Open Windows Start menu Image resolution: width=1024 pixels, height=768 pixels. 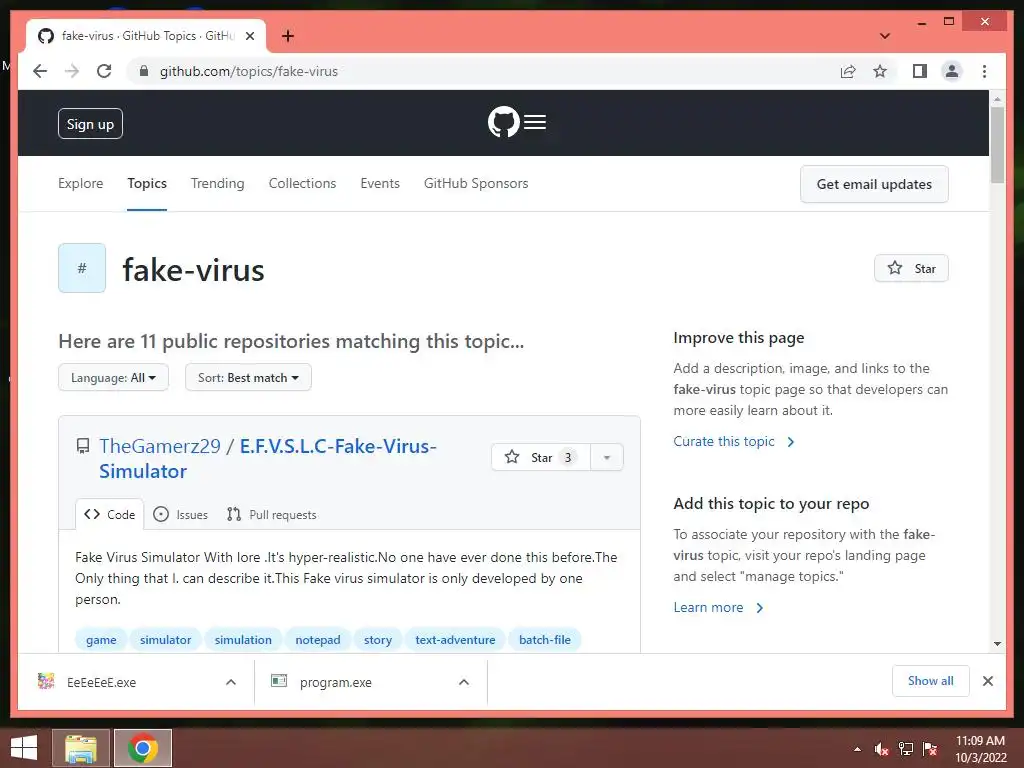pyautogui.click(x=24, y=748)
